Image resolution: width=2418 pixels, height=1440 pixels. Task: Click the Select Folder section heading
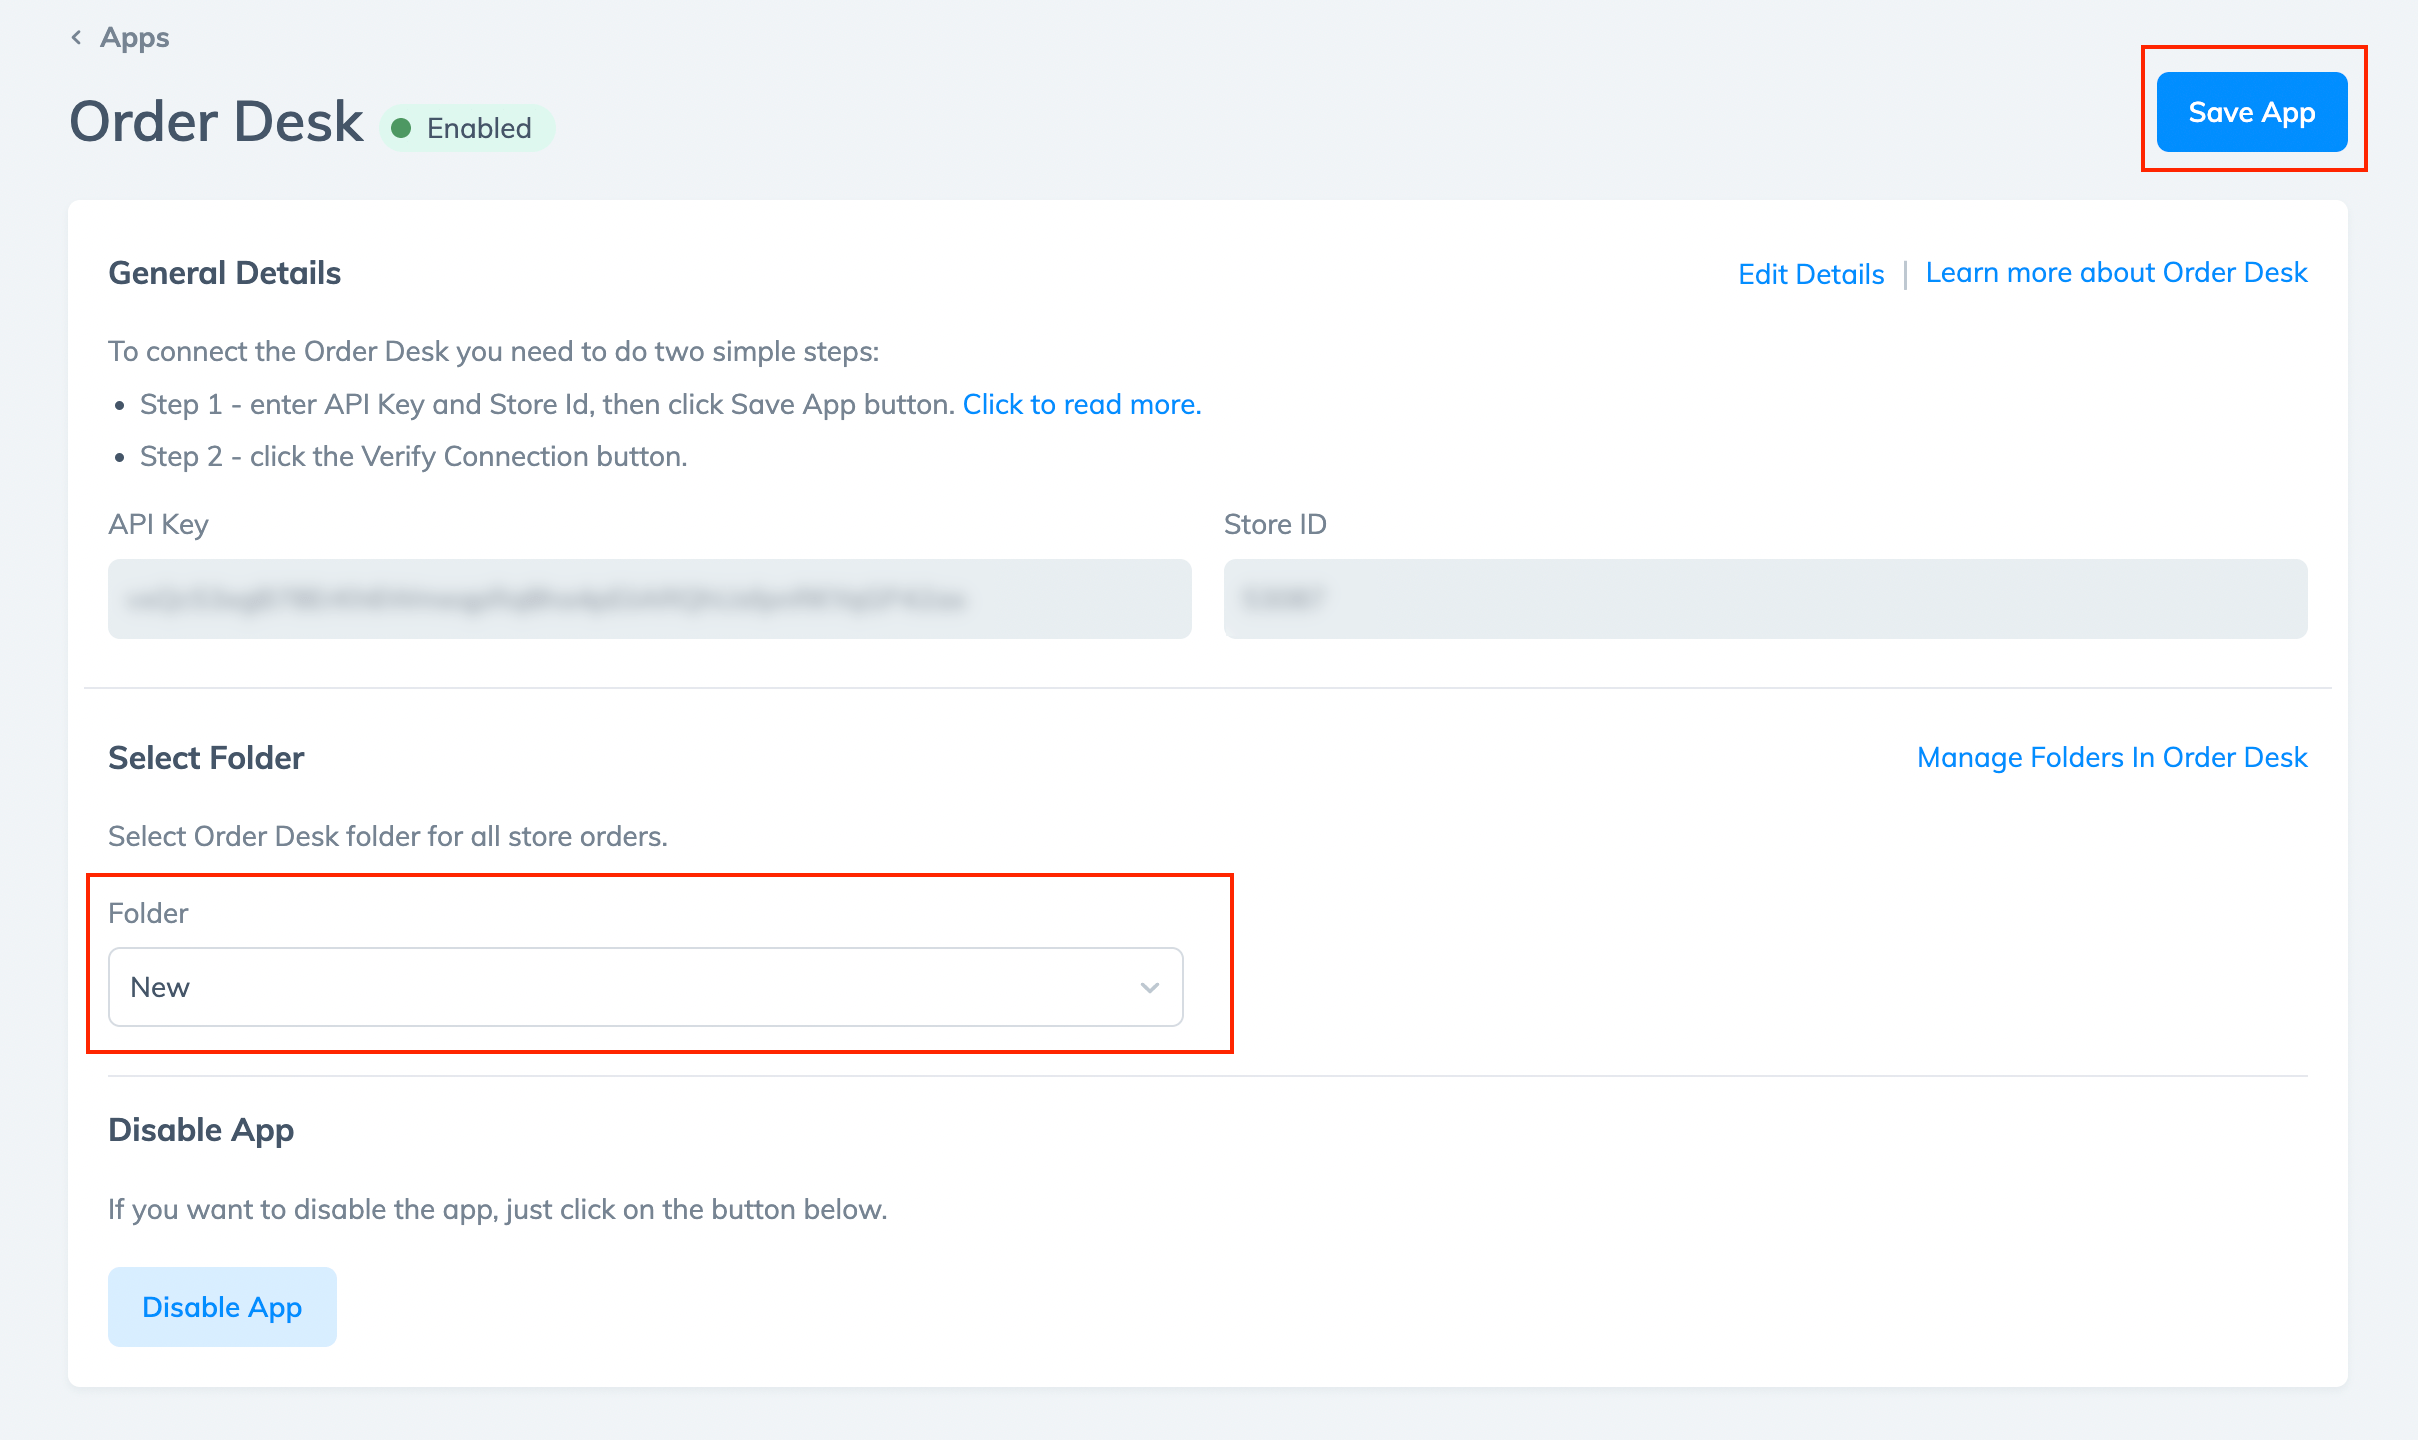(205, 757)
